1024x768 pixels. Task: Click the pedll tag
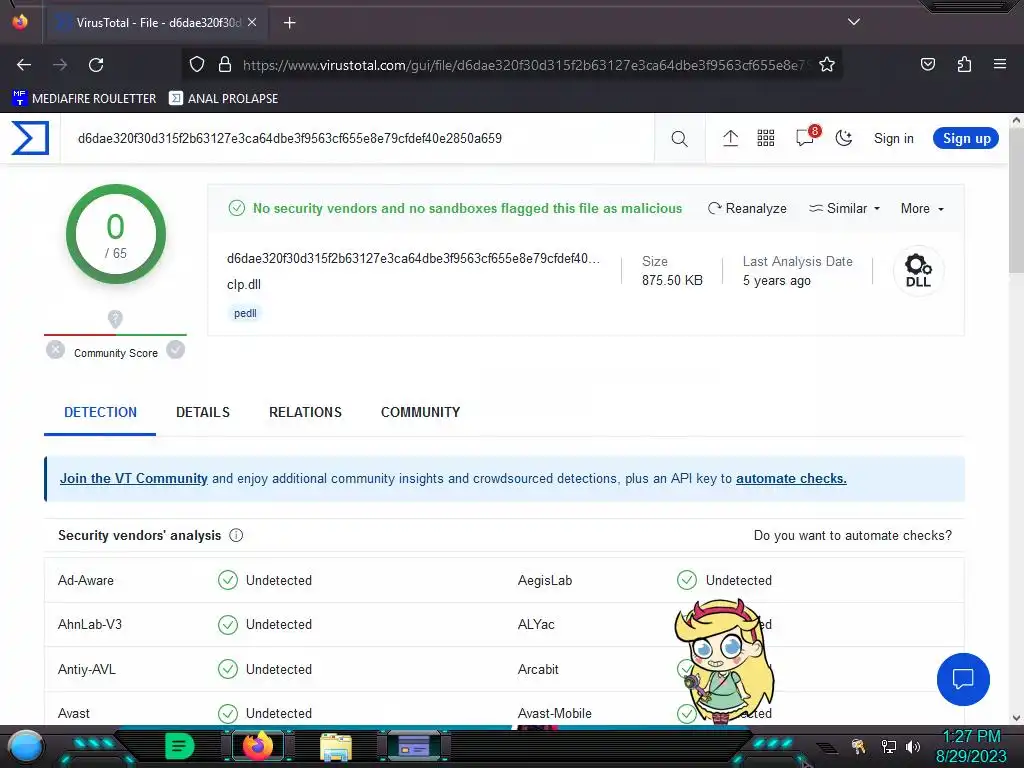[x=245, y=313]
